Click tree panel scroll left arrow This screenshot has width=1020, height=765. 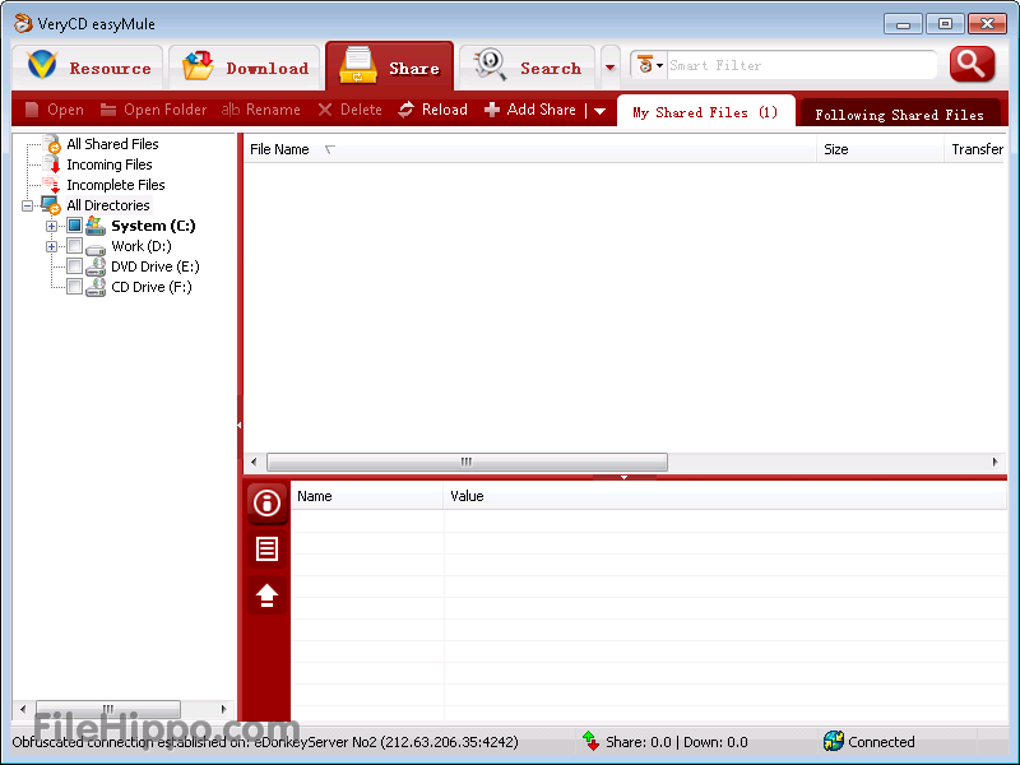click(x=23, y=708)
